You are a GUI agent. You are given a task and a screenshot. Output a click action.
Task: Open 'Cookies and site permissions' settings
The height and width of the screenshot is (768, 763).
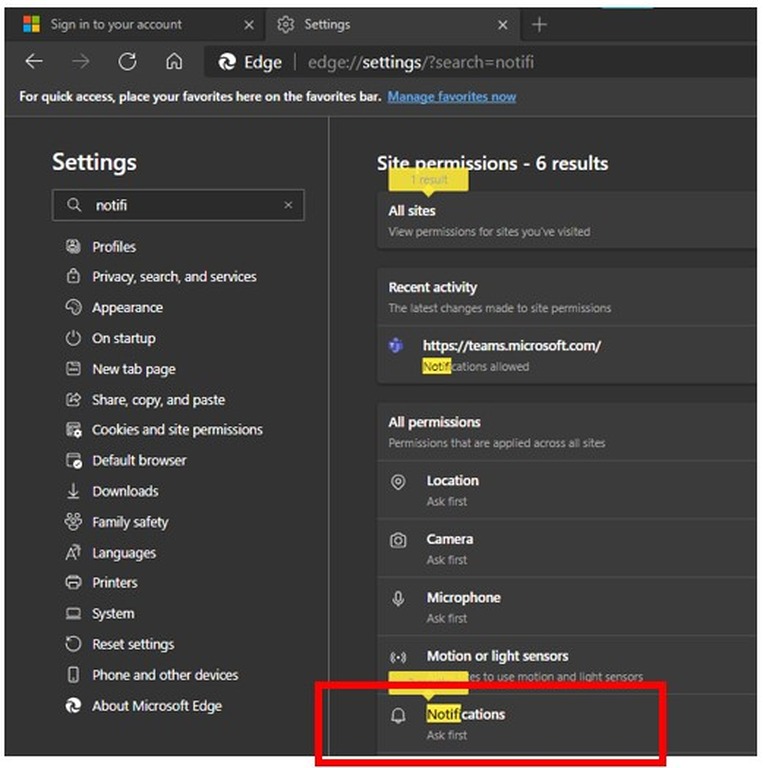(177, 430)
